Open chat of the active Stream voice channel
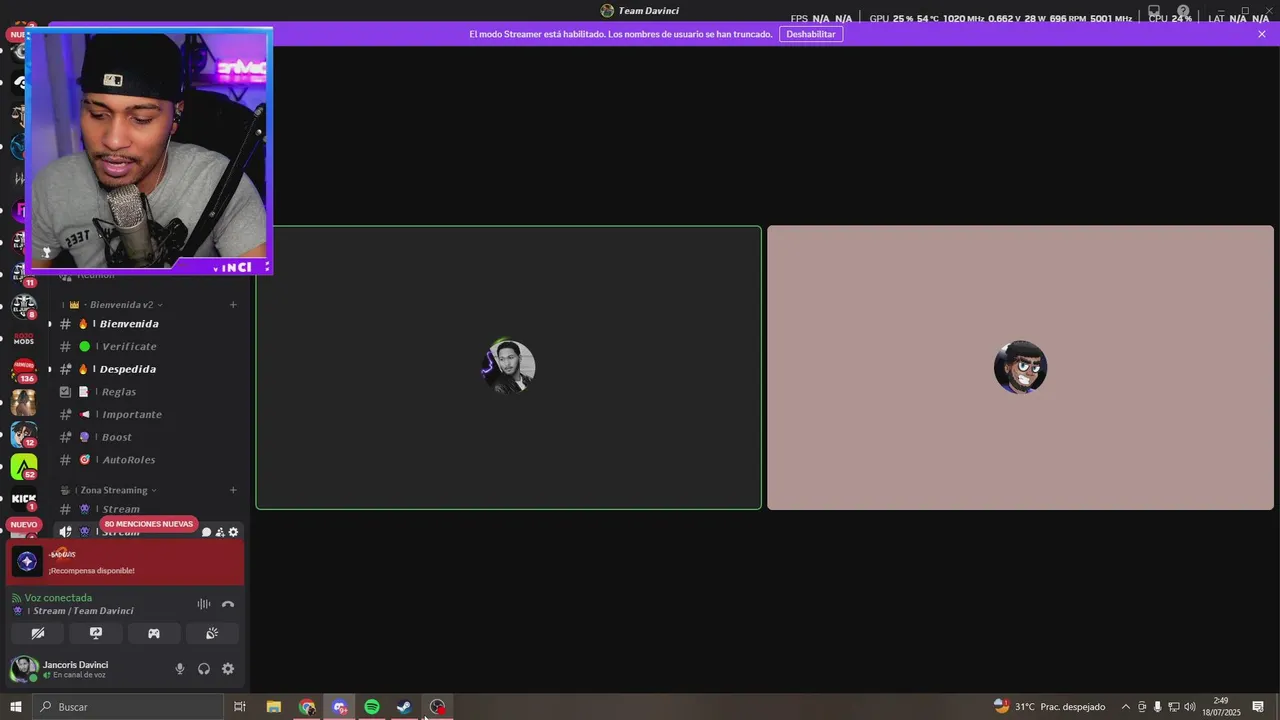The image size is (1280, 720). (207, 532)
